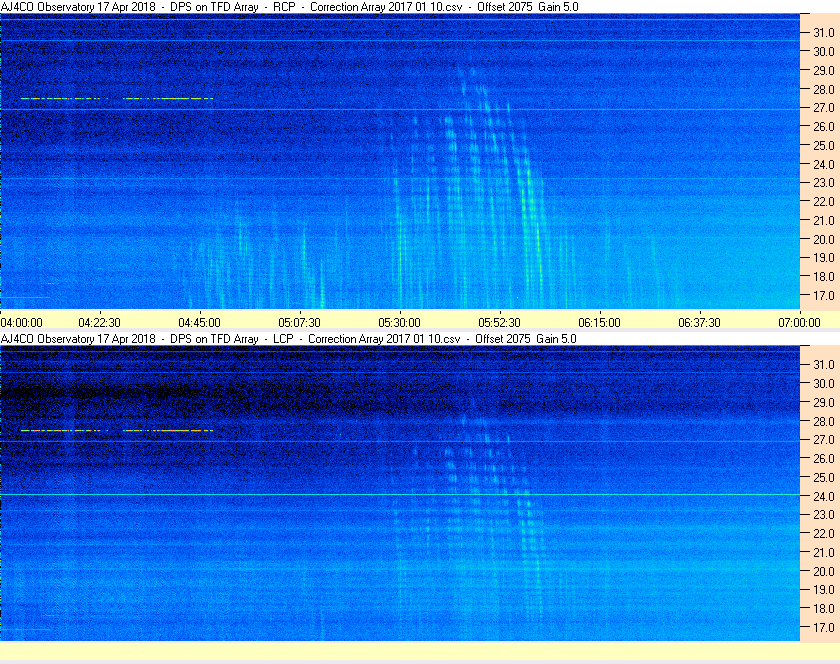Select the 06:37:30 time axis label

click(x=700, y=323)
